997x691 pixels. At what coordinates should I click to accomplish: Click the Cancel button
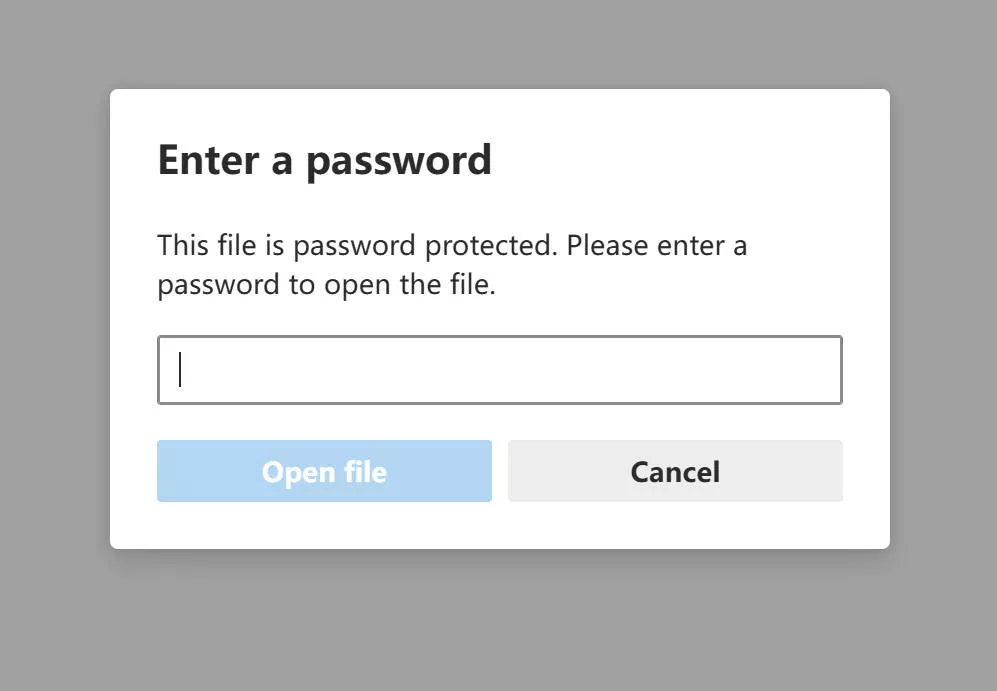pos(675,471)
